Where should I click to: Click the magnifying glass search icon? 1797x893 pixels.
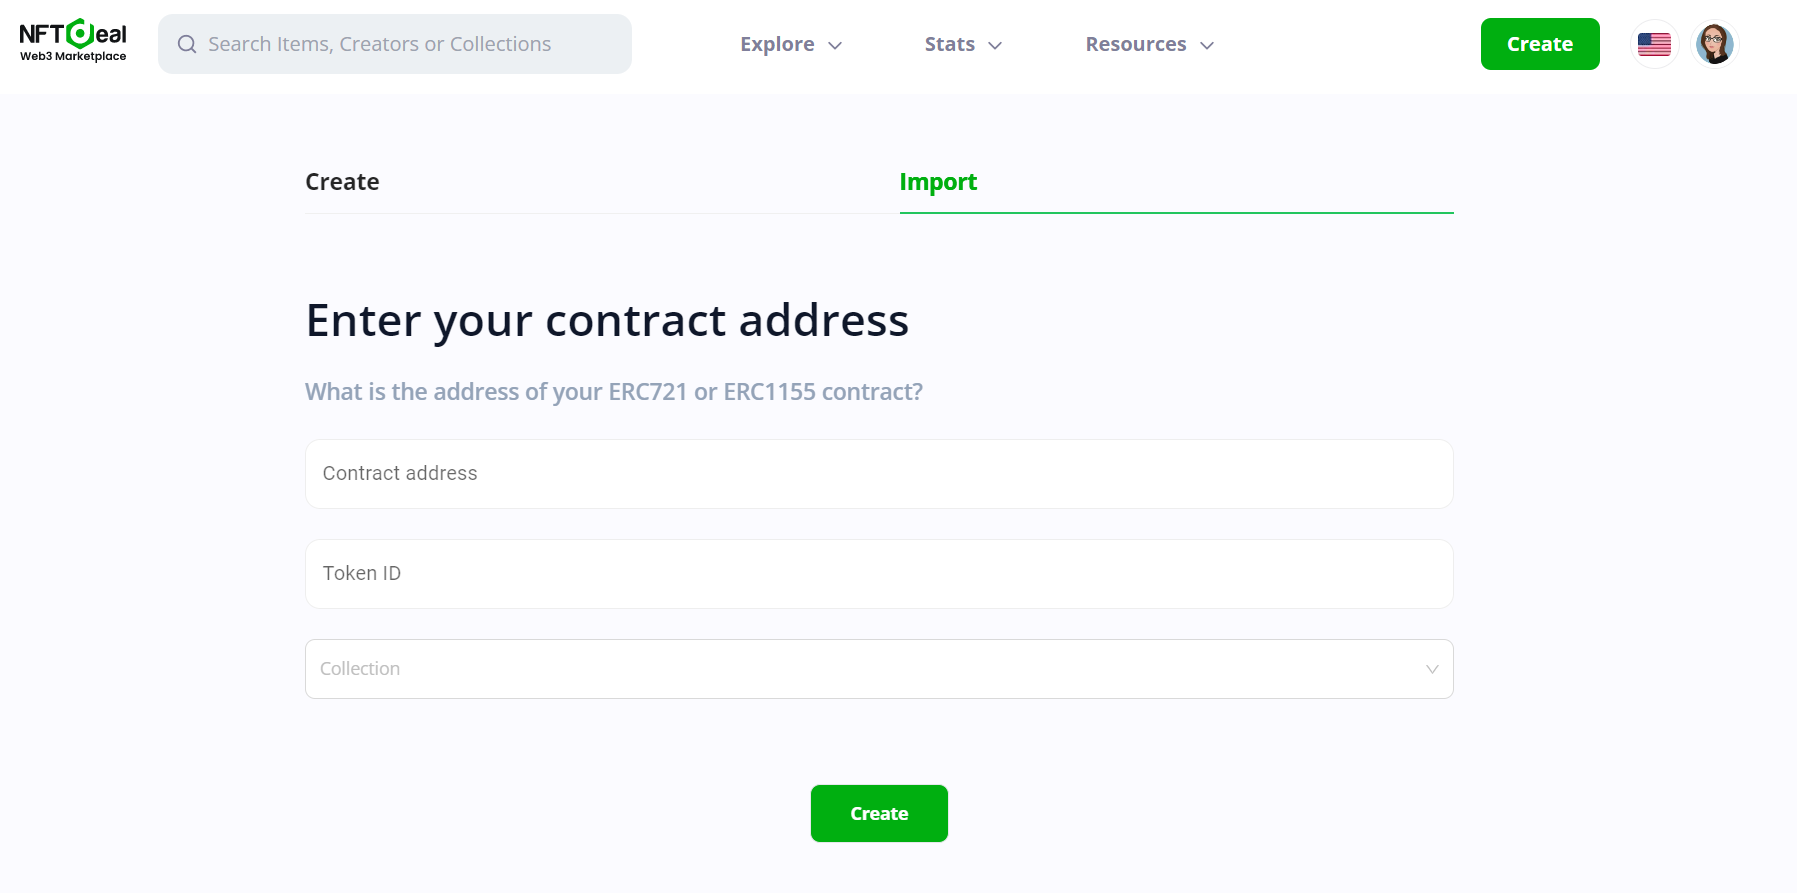(187, 44)
